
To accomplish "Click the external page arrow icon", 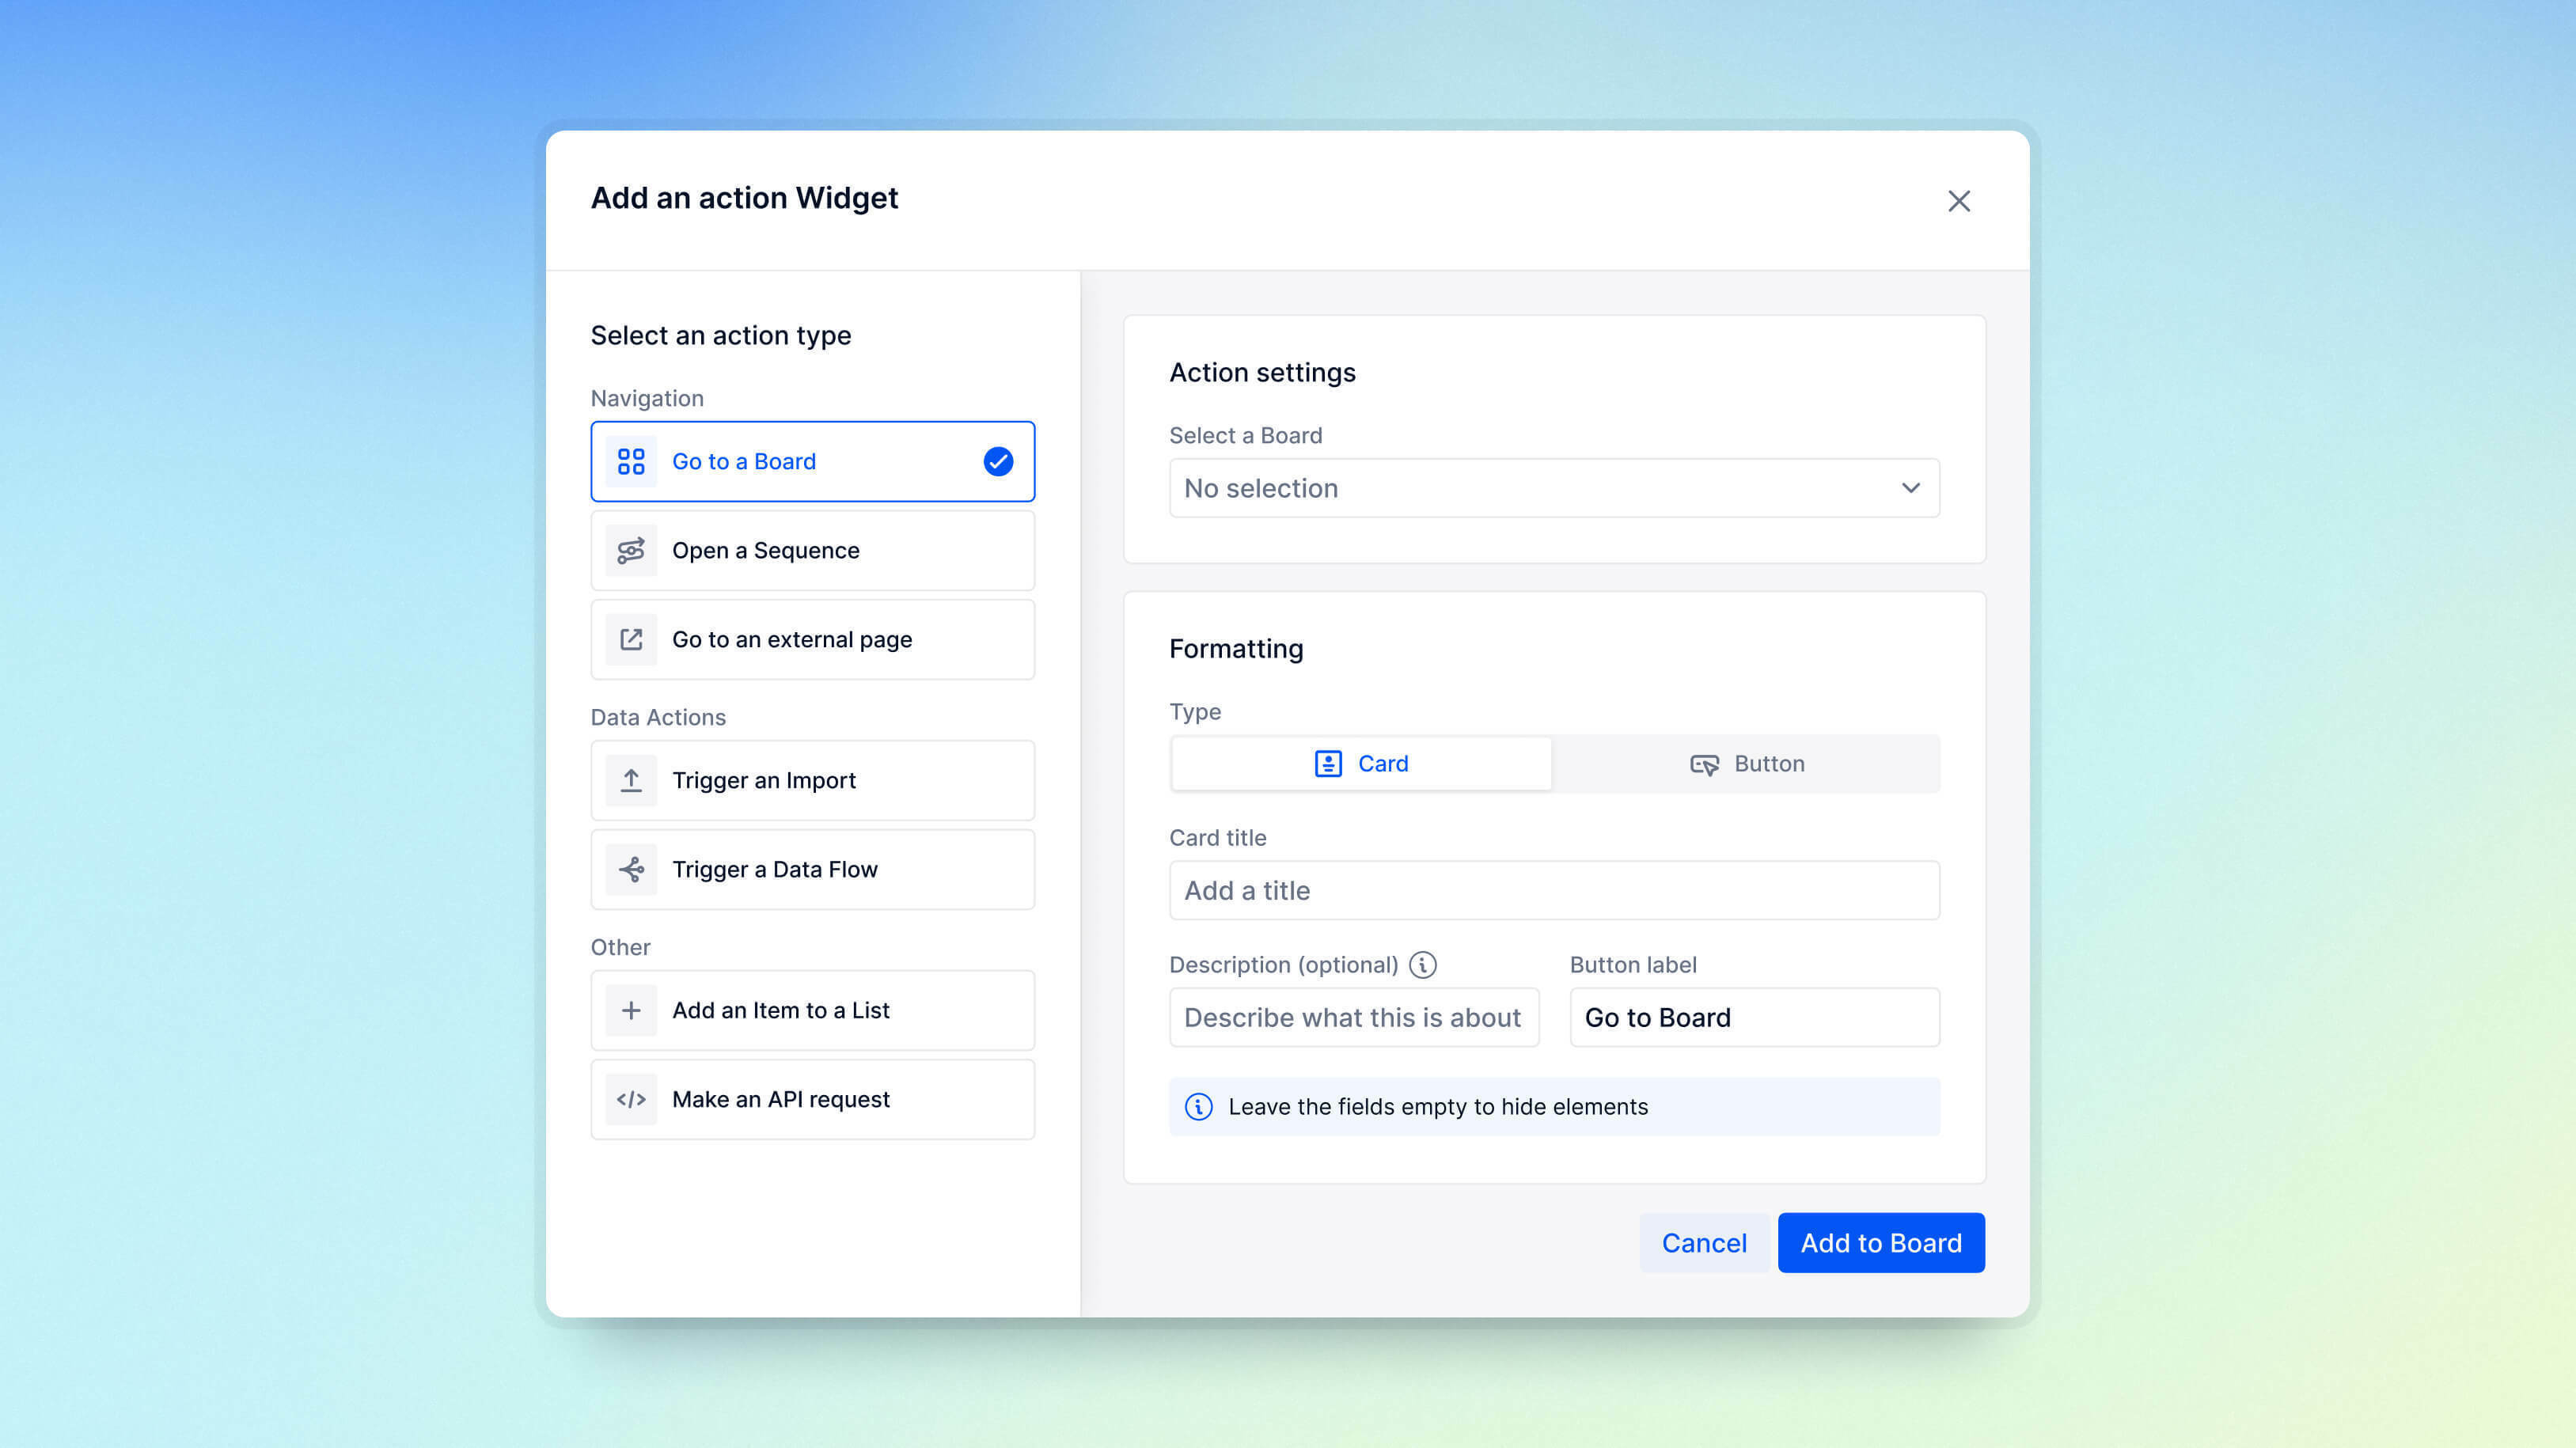I will 631,639.
